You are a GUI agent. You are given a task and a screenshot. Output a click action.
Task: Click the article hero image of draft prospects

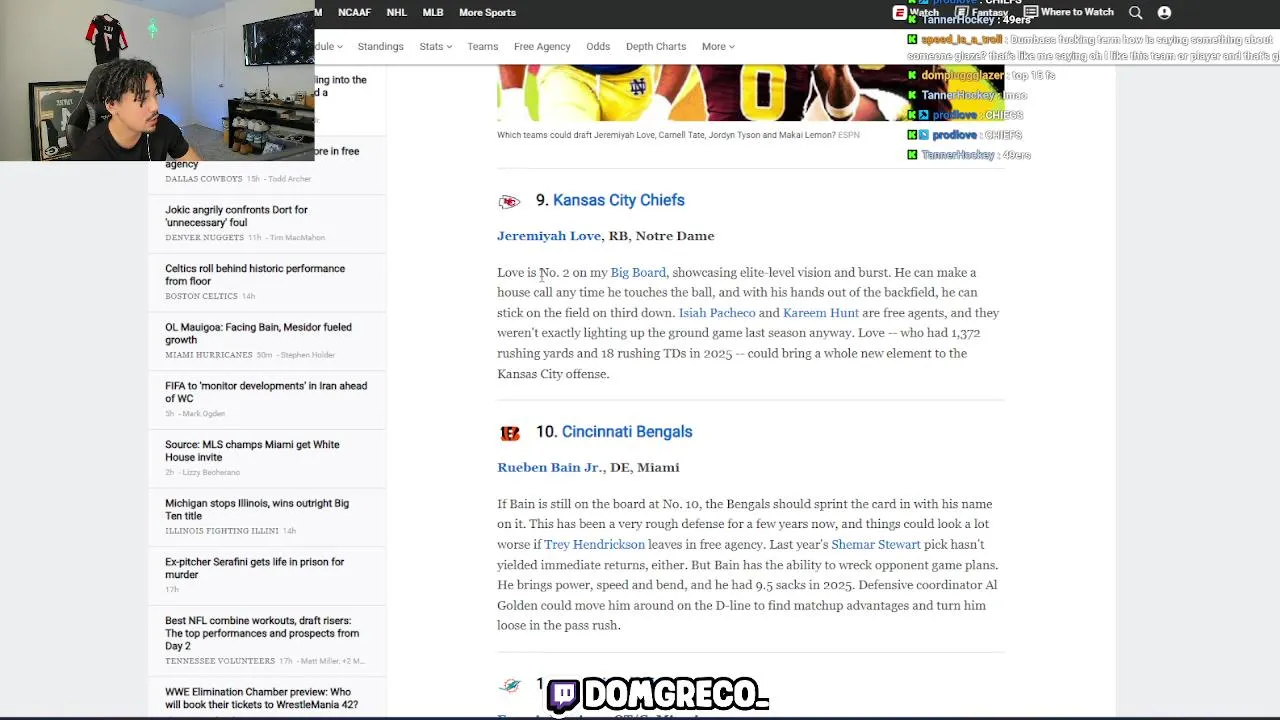click(750, 92)
